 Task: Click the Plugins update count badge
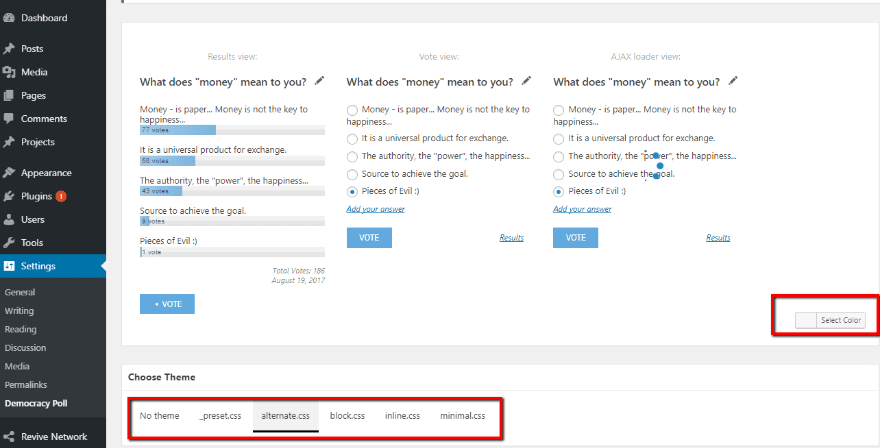[61, 196]
